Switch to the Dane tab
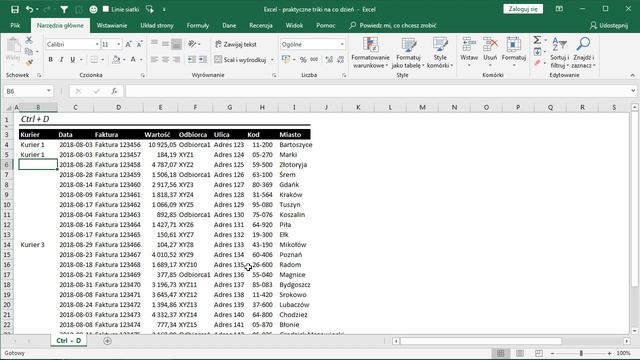640x360 pixels. point(229,25)
